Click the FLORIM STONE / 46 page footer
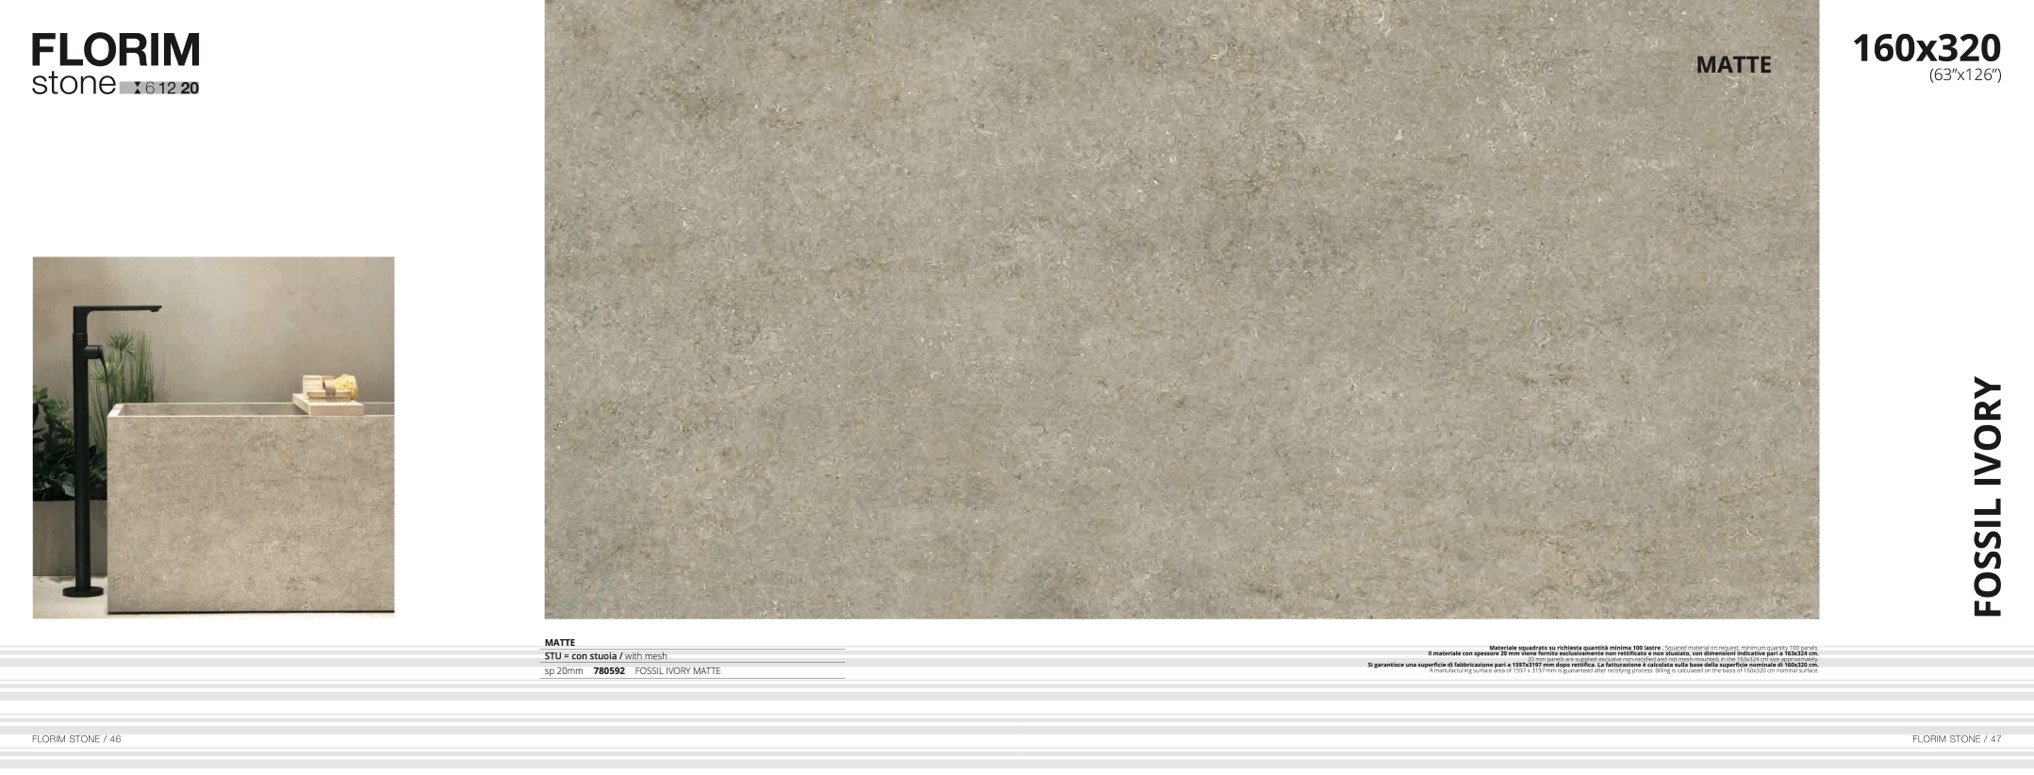Viewport: 2034px width, 775px height. coord(76,739)
